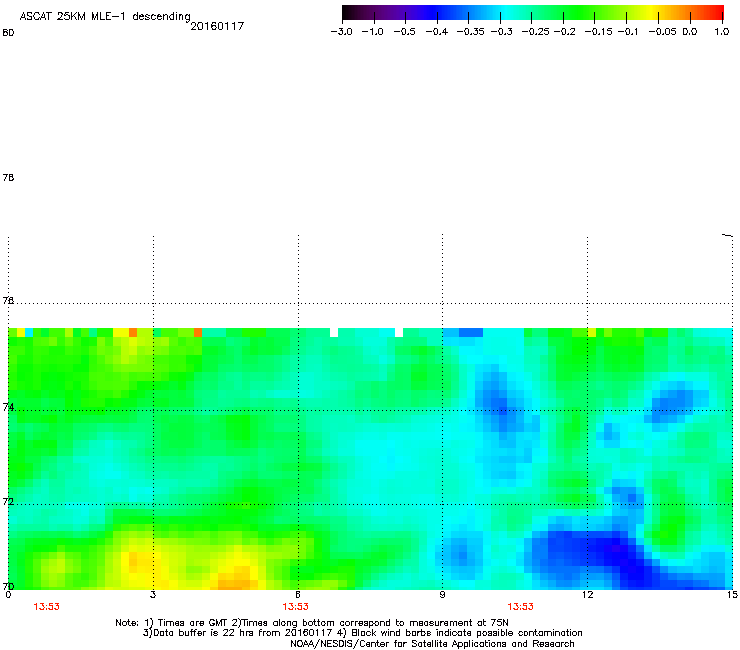Click the red 13:53 time between longitudes 0 and 3
740x650 pixels.
47,607
